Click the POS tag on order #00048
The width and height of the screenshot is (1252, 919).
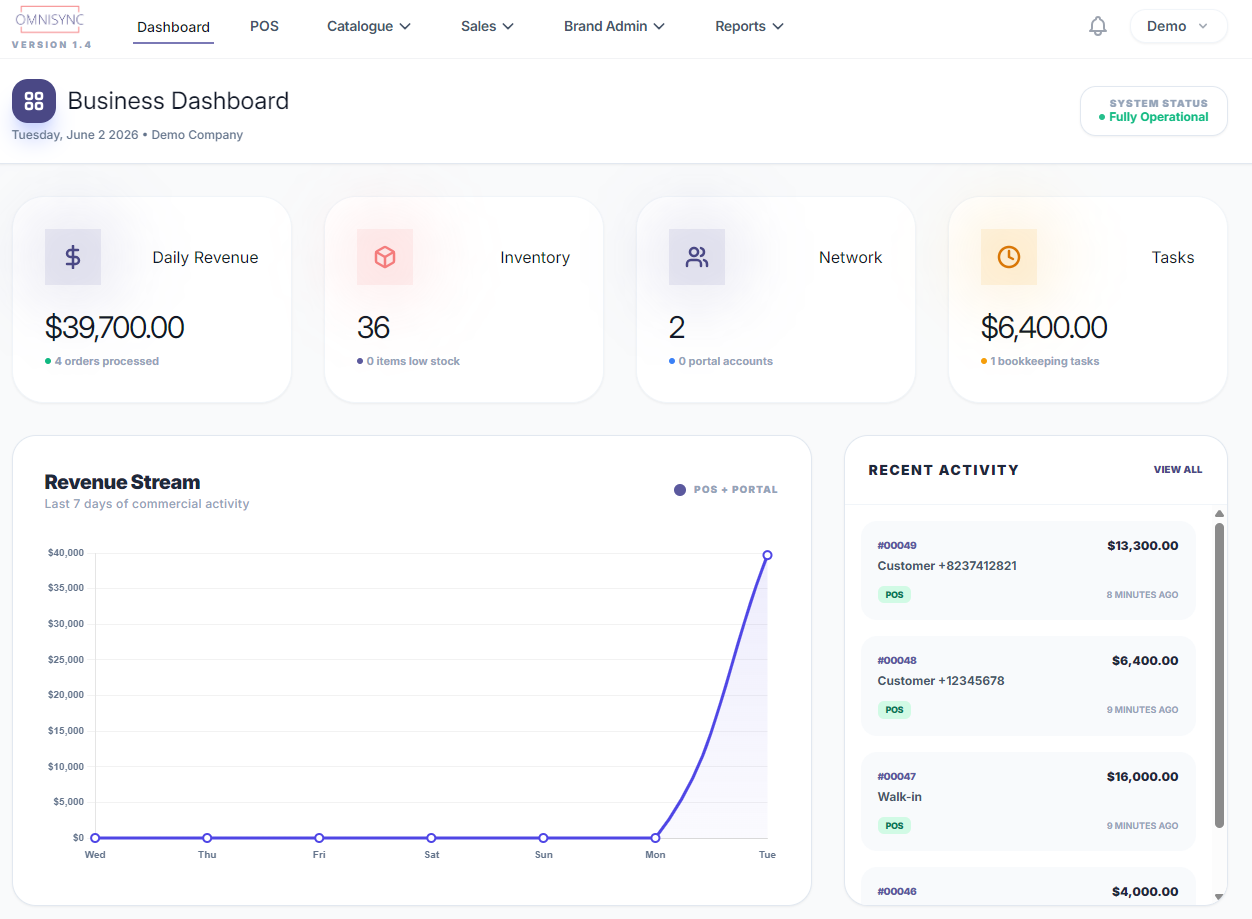click(894, 710)
